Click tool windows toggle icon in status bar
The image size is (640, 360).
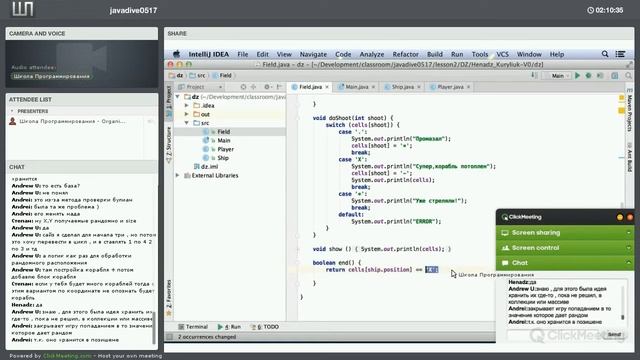pos(169,337)
